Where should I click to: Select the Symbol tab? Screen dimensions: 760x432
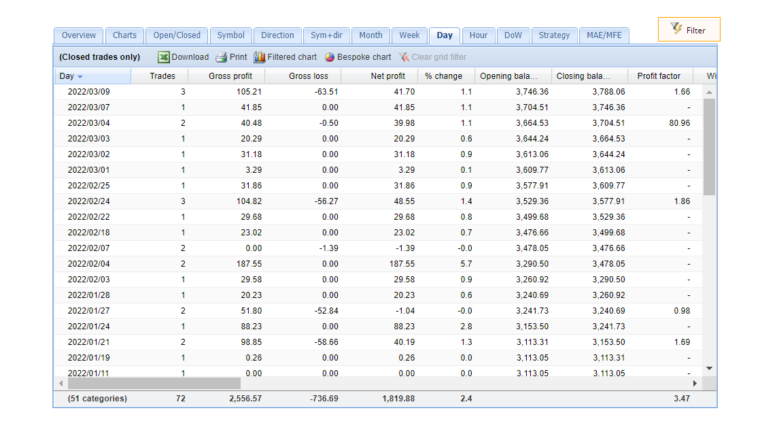[231, 35]
